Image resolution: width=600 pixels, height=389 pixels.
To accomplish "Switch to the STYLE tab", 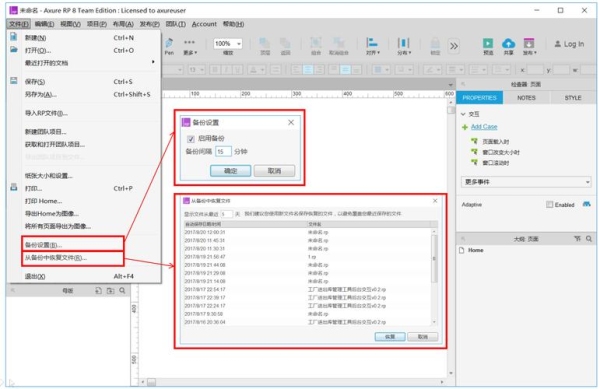I will (x=573, y=98).
